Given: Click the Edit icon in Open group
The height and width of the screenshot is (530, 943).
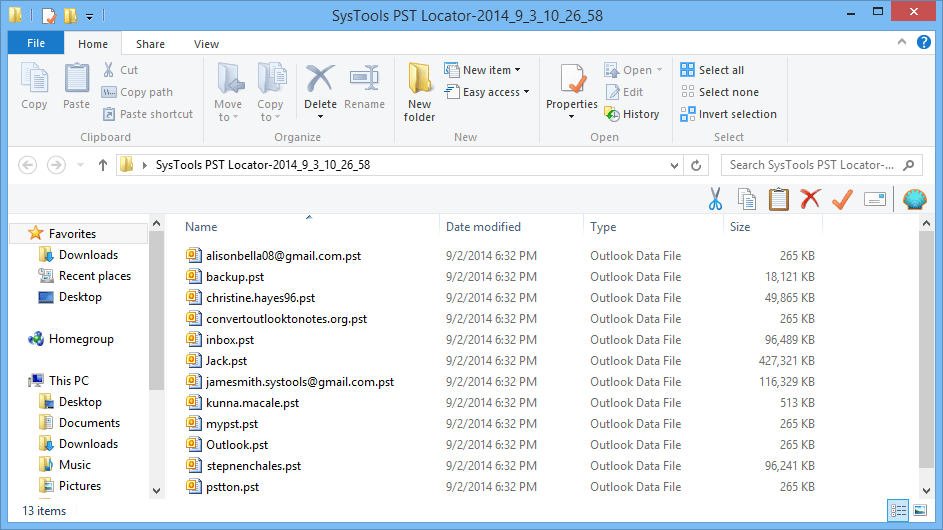Looking at the screenshot, I should coord(612,92).
